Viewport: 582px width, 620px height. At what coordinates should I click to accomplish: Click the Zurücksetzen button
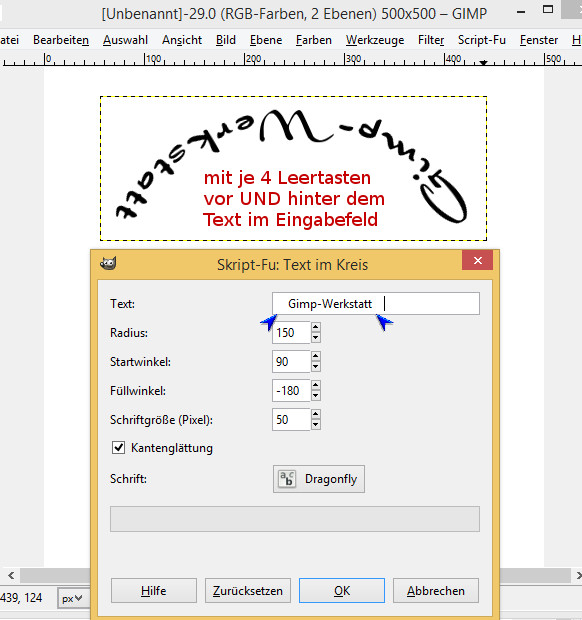tap(248, 591)
